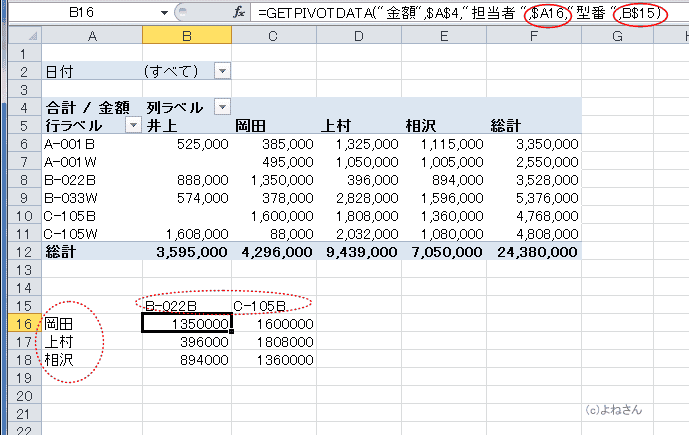Select column F header
Image resolution: width=689 pixels, height=435 pixels.
click(534, 36)
